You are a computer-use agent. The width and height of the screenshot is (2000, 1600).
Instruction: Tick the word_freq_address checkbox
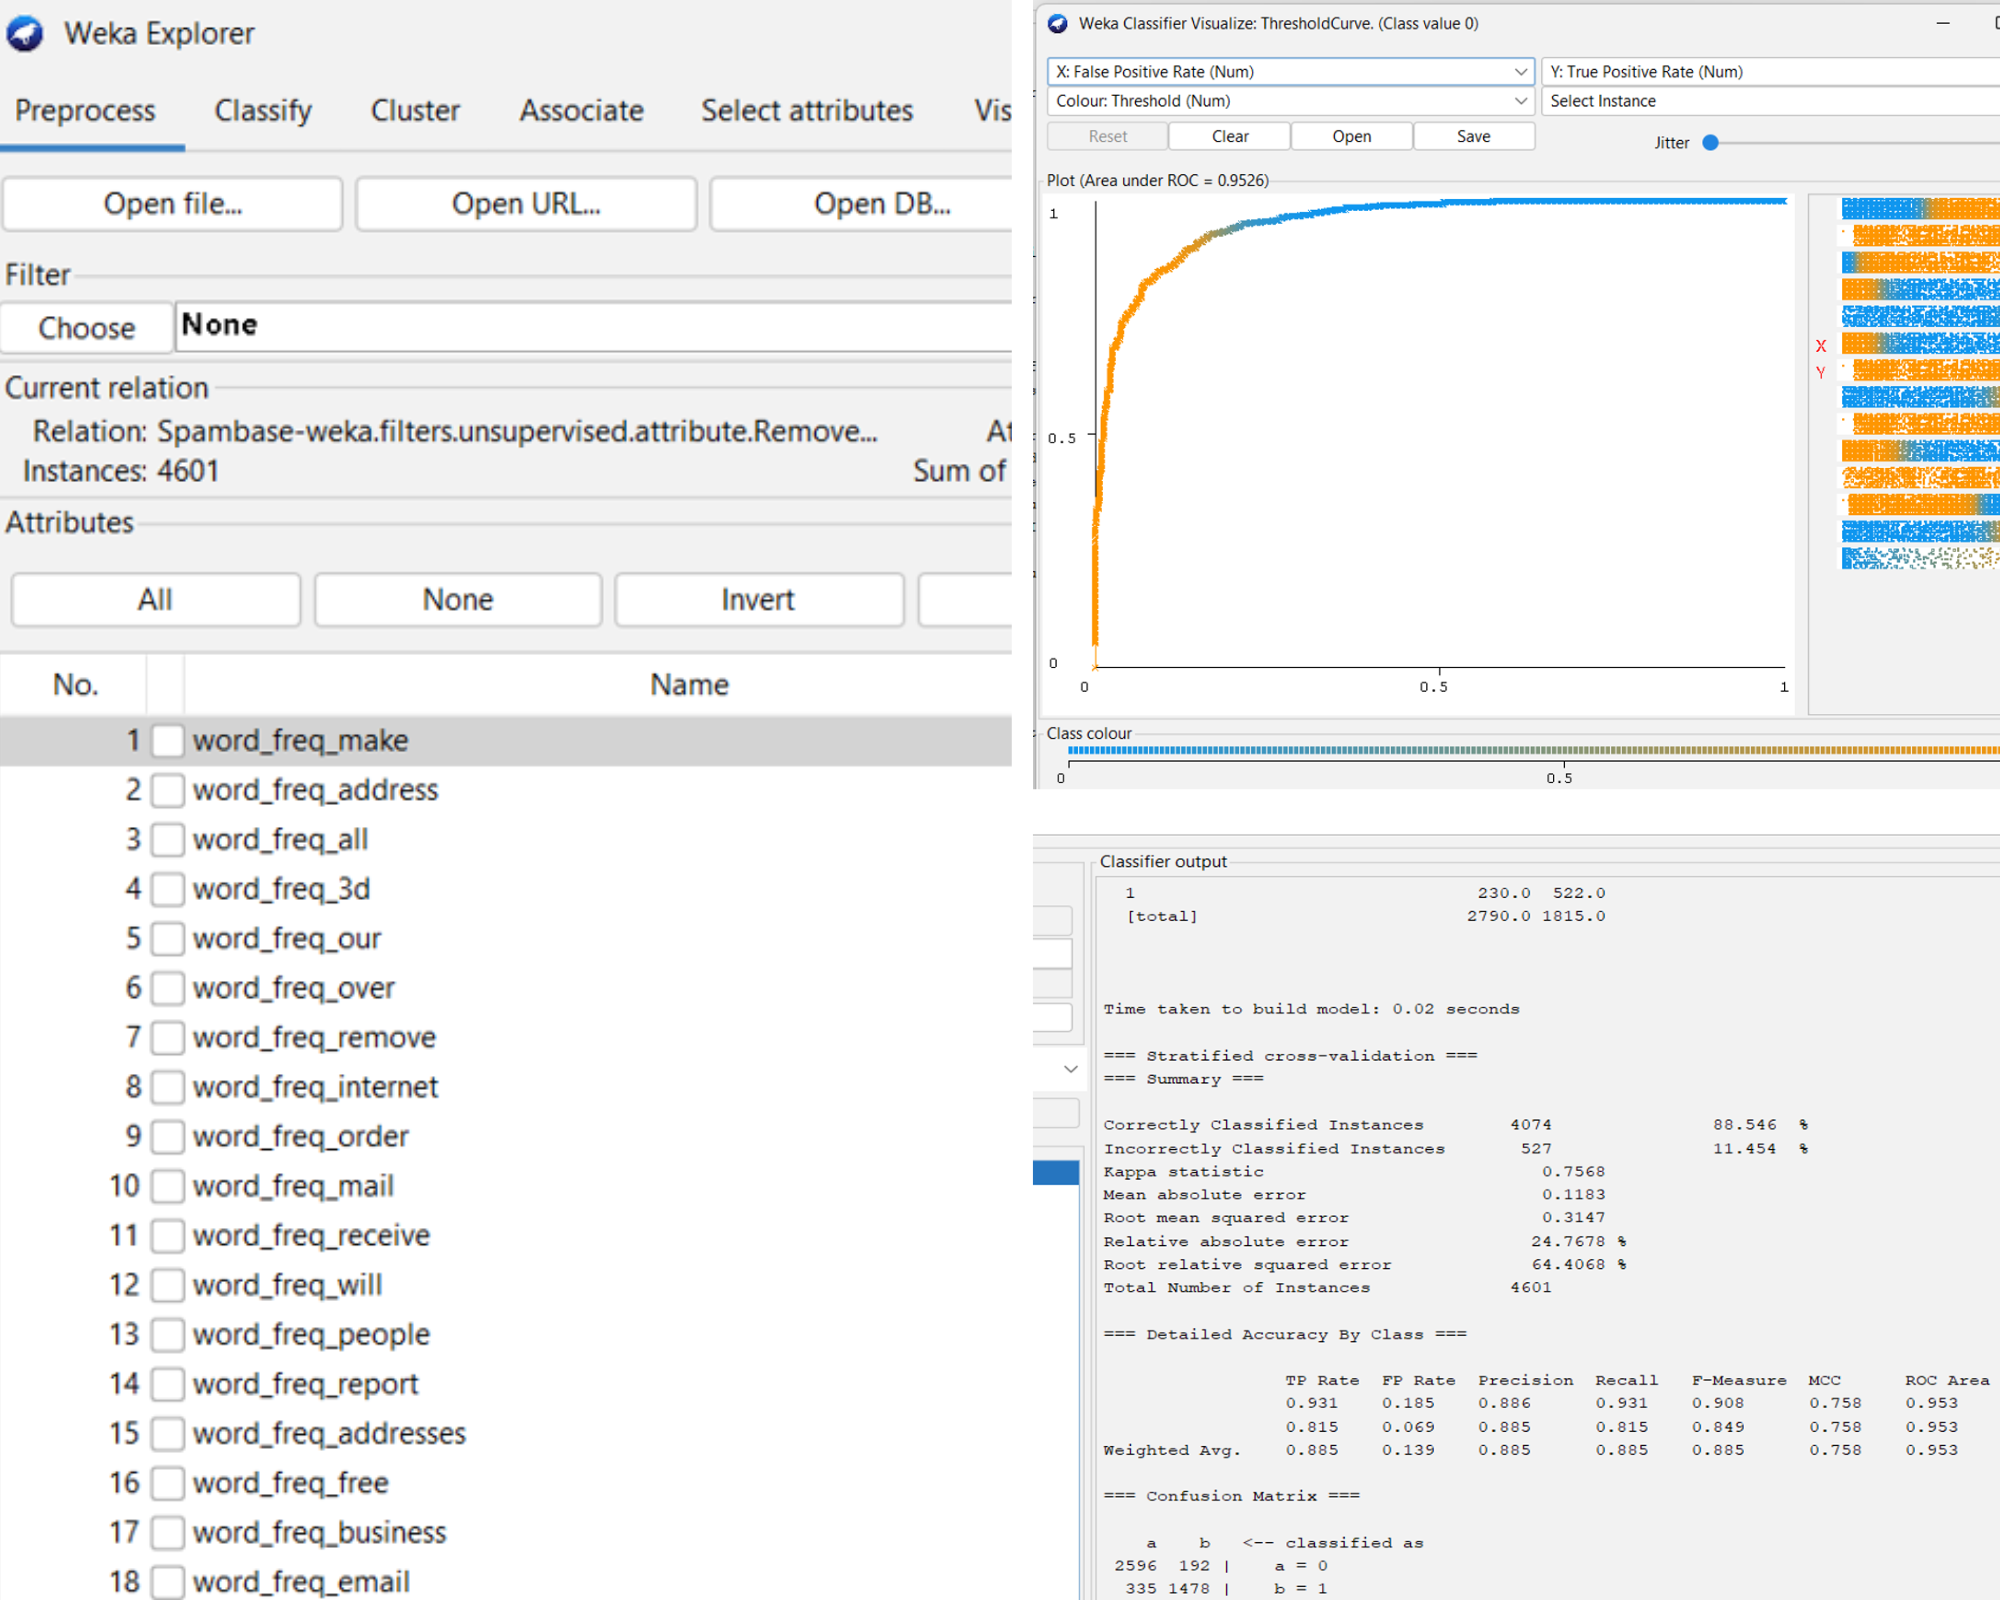click(168, 790)
